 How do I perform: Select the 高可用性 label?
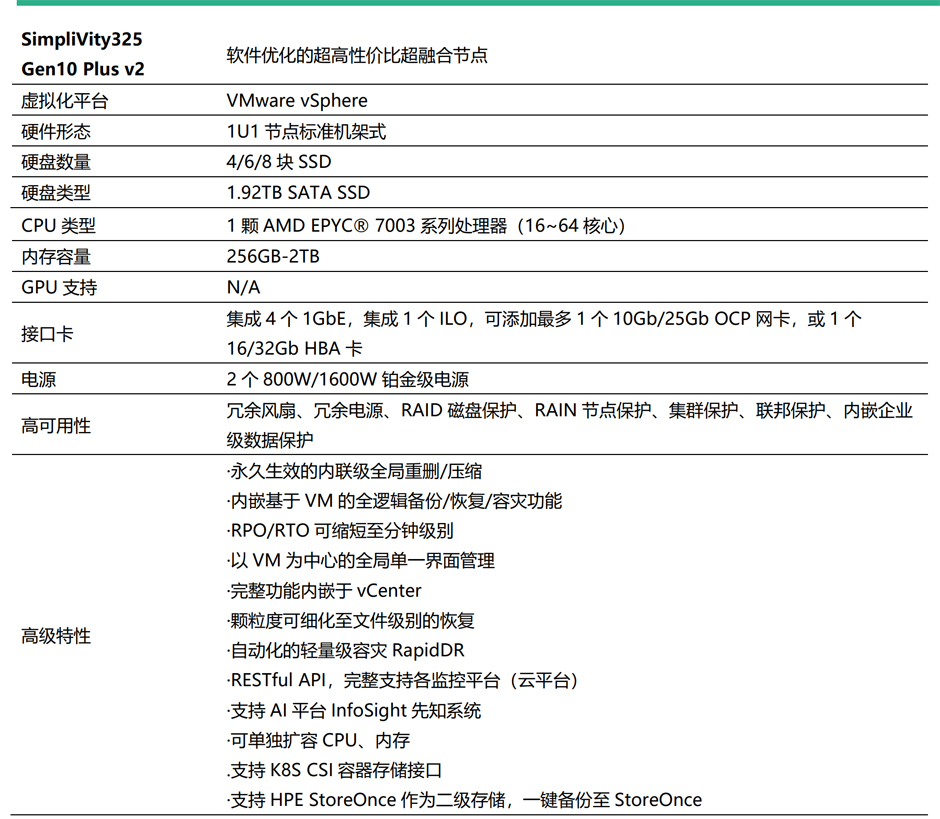(x=56, y=426)
